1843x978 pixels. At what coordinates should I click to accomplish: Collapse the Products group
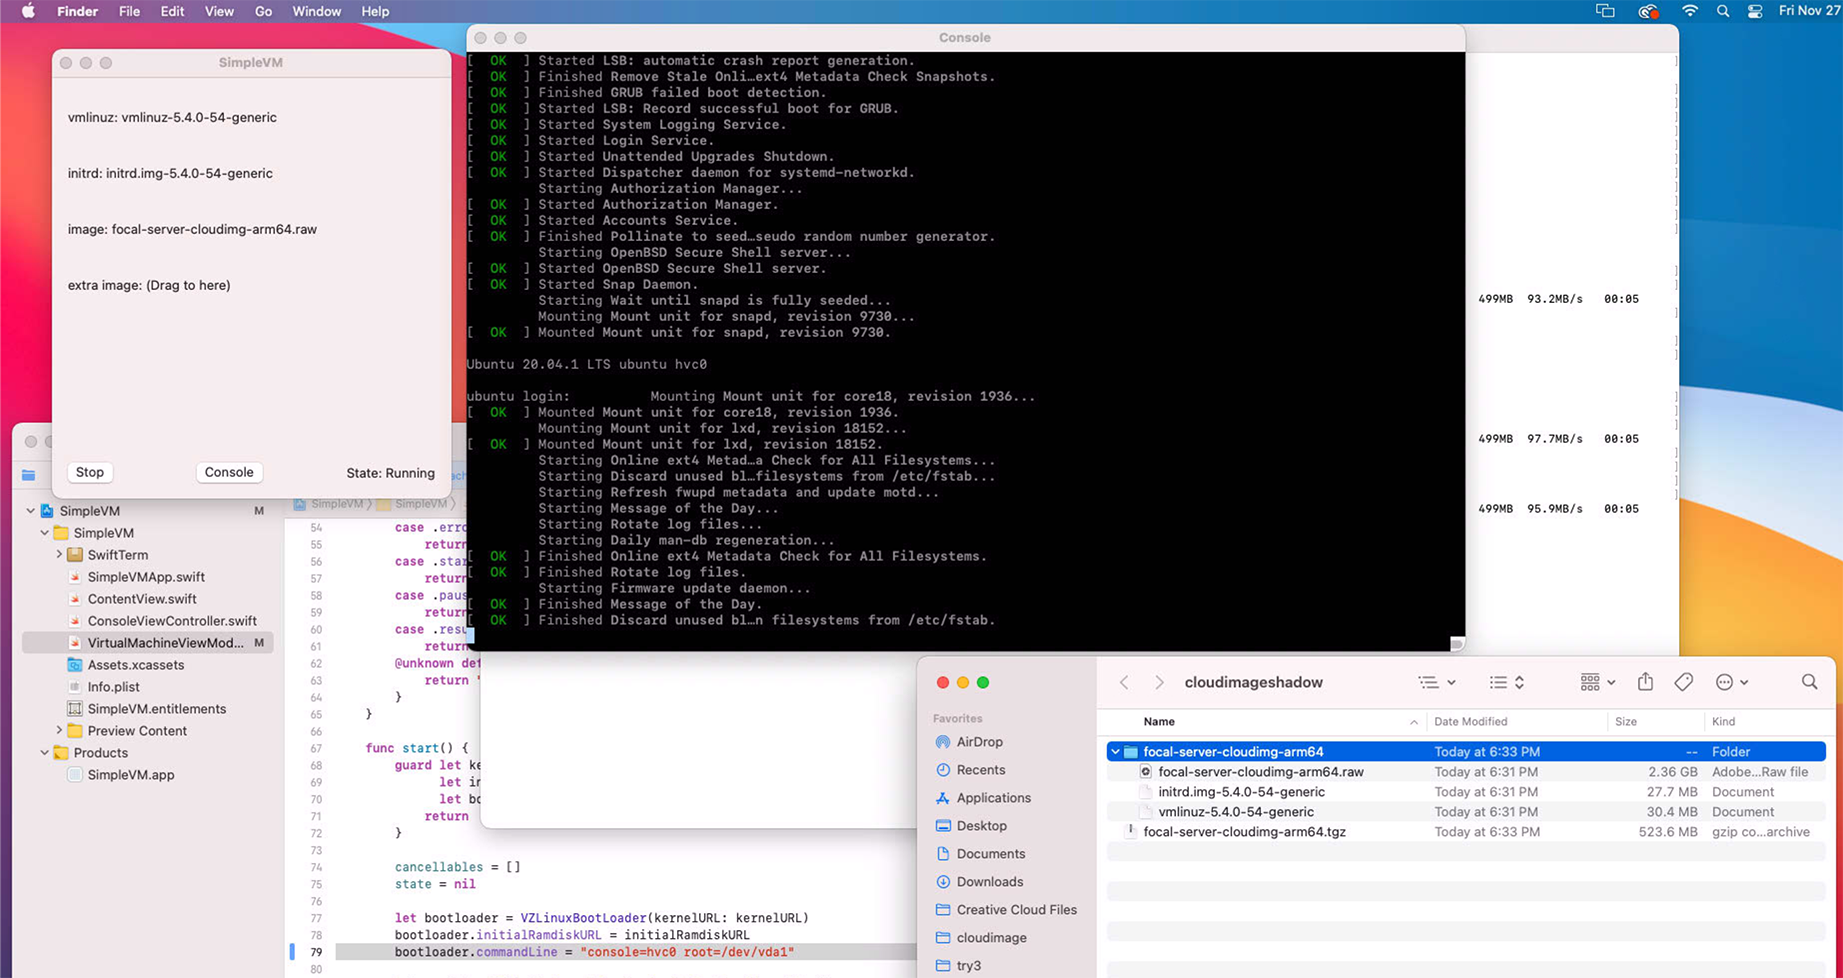[x=45, y=753]
